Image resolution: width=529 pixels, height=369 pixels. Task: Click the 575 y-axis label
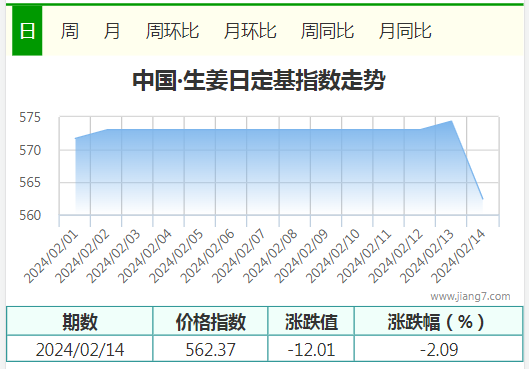click(30, 117)
